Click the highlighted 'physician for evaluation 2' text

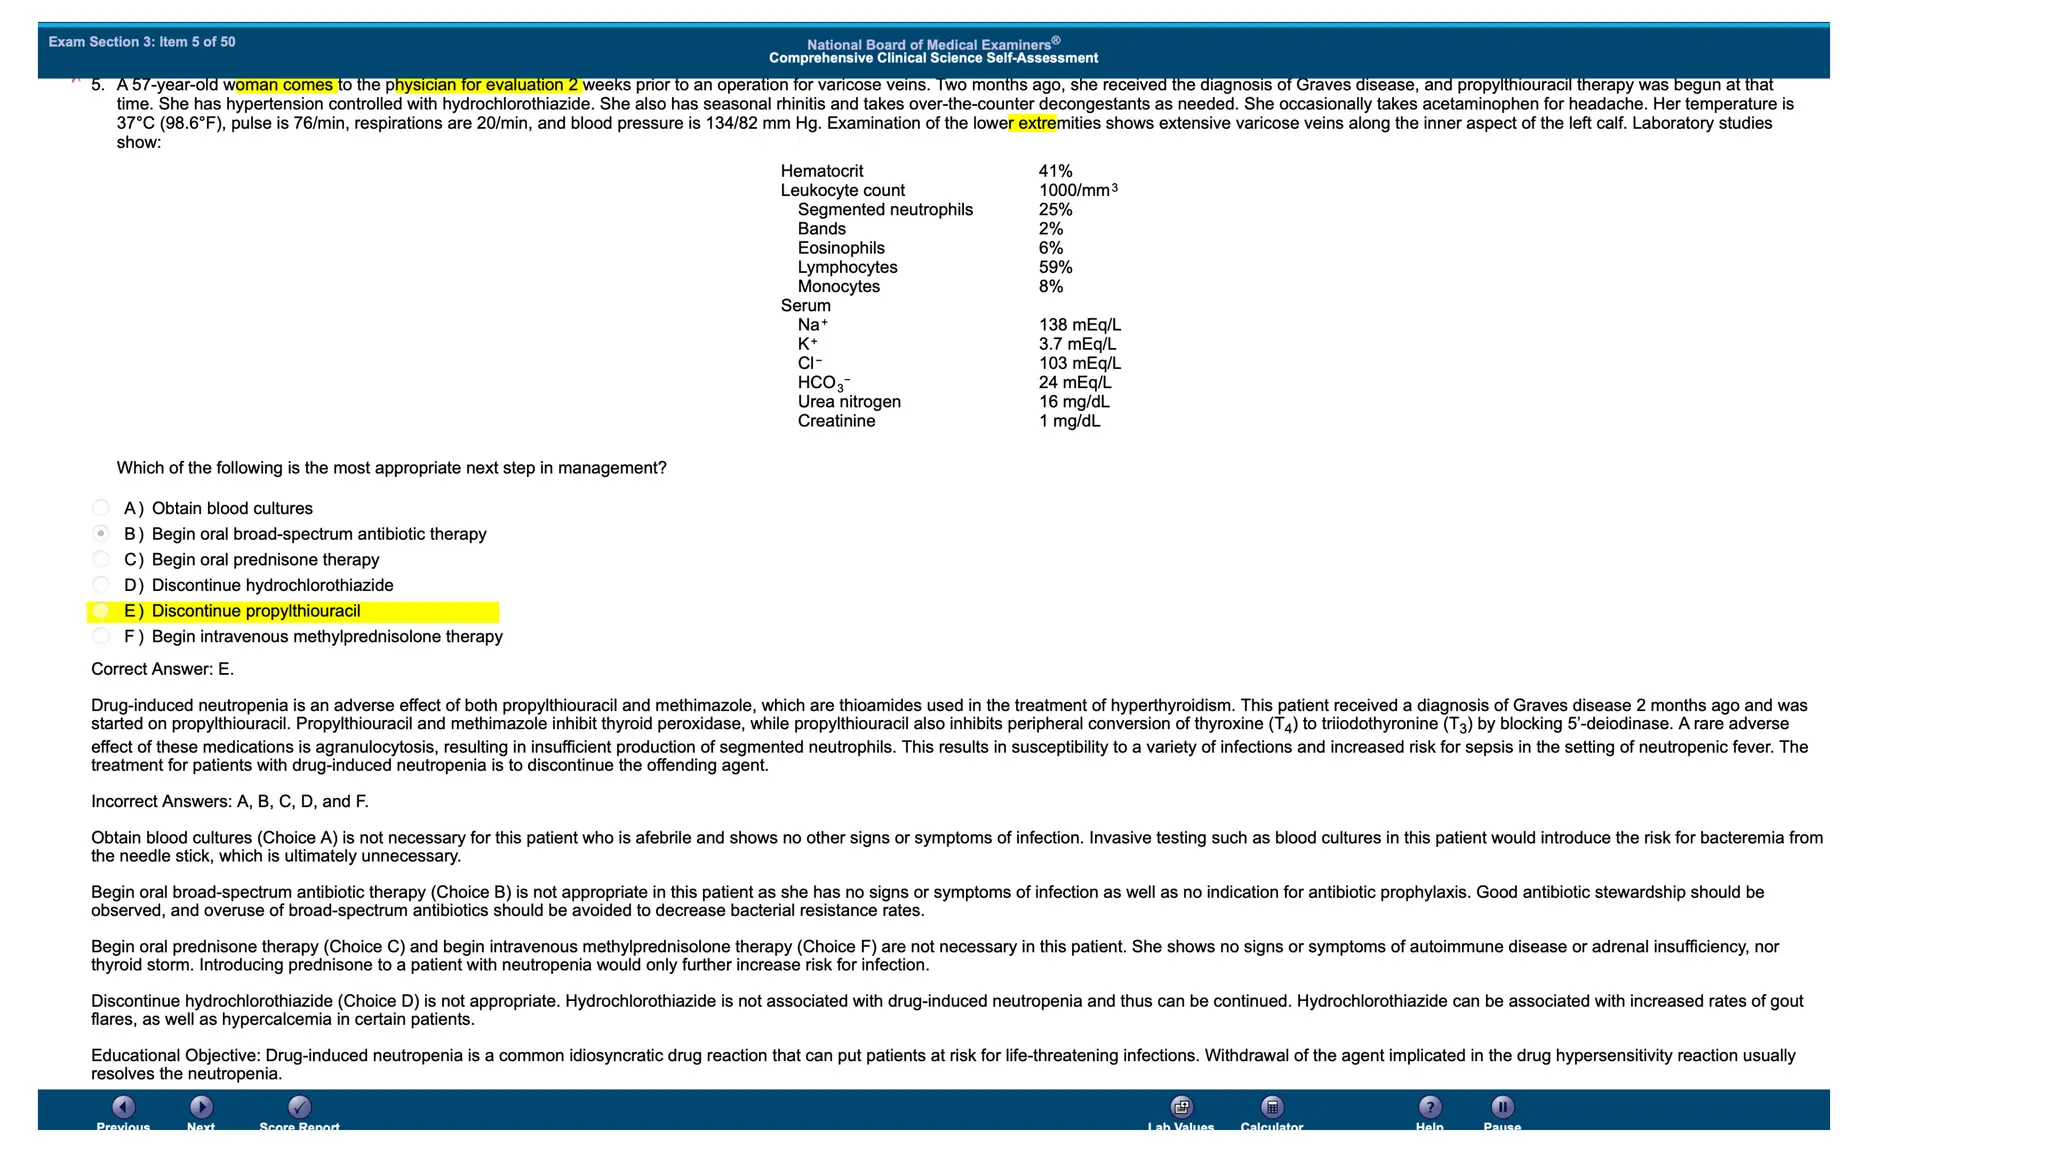coord(487,85)
